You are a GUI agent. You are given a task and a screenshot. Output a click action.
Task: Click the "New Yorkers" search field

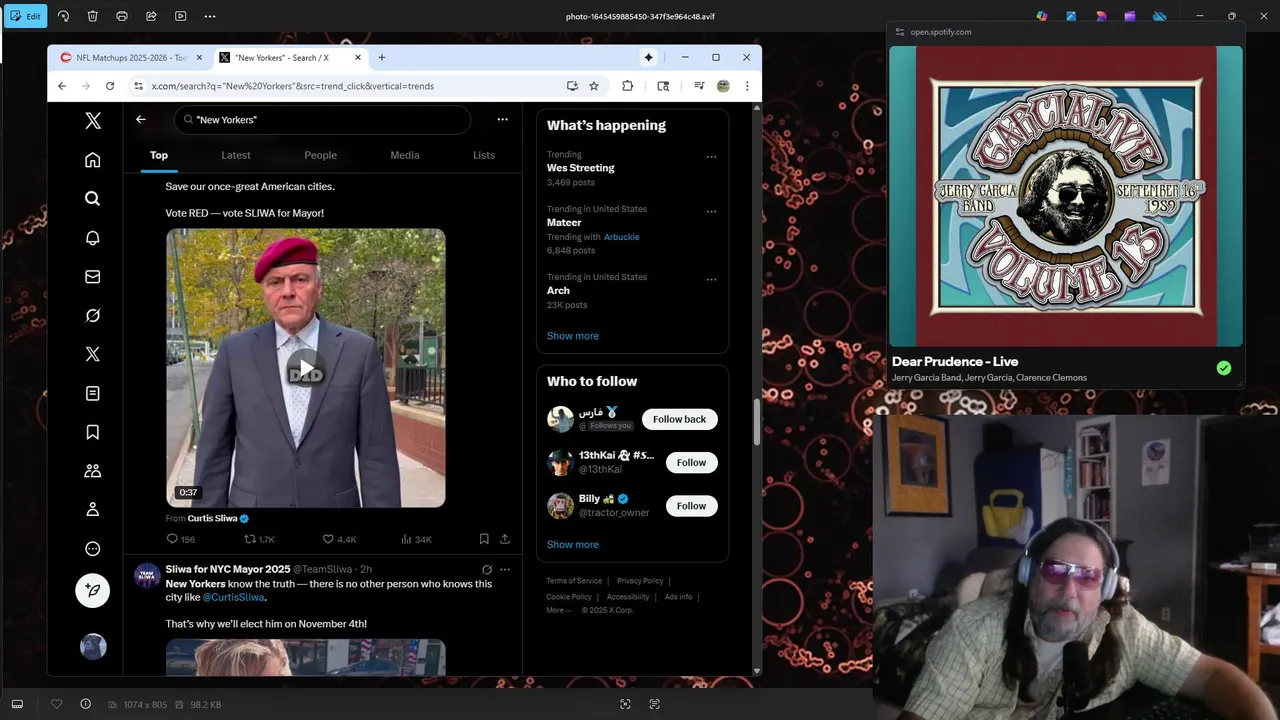click(x=322, y=120)
